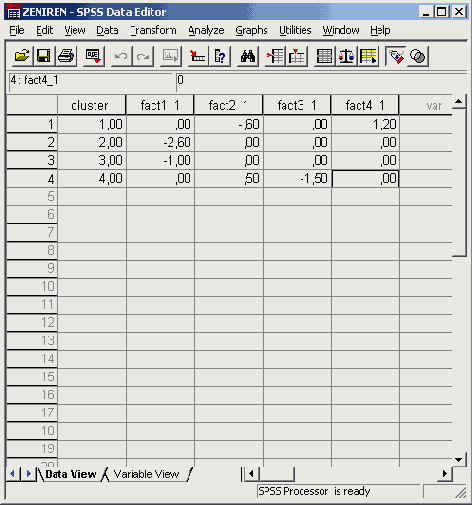Select the fact1_1 column header
Image resolution: width=472 pixels, height=505 pixels.
160,105
